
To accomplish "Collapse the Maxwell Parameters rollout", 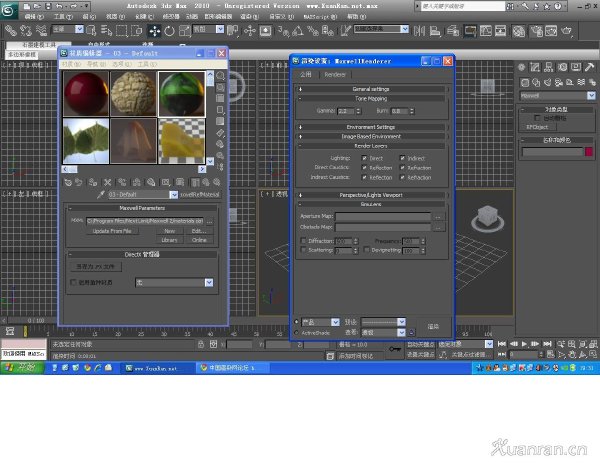I will [x=142, y=208].
